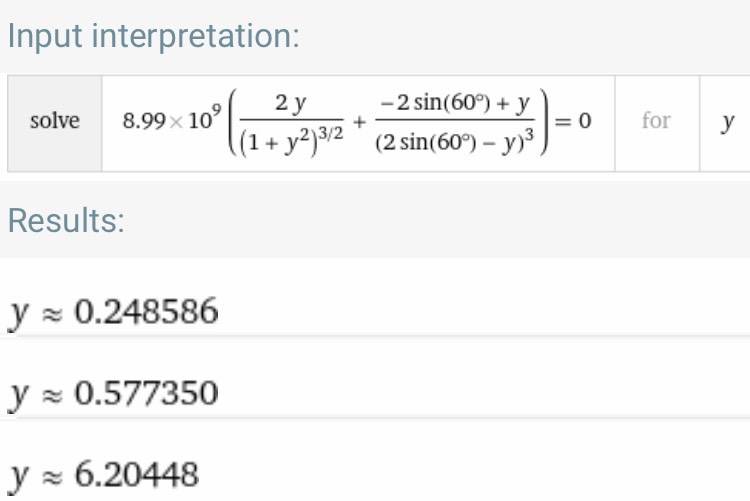Click the "Results:" heading

tap(66, 221)
